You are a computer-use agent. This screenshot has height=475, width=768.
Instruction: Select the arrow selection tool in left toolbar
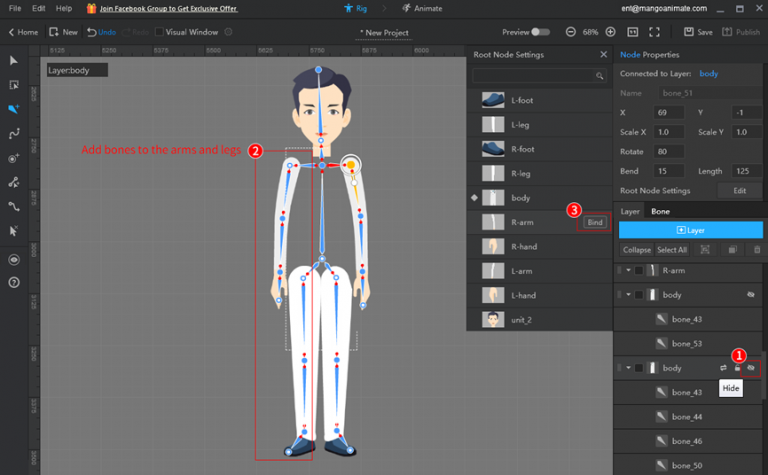coord(14,60)
